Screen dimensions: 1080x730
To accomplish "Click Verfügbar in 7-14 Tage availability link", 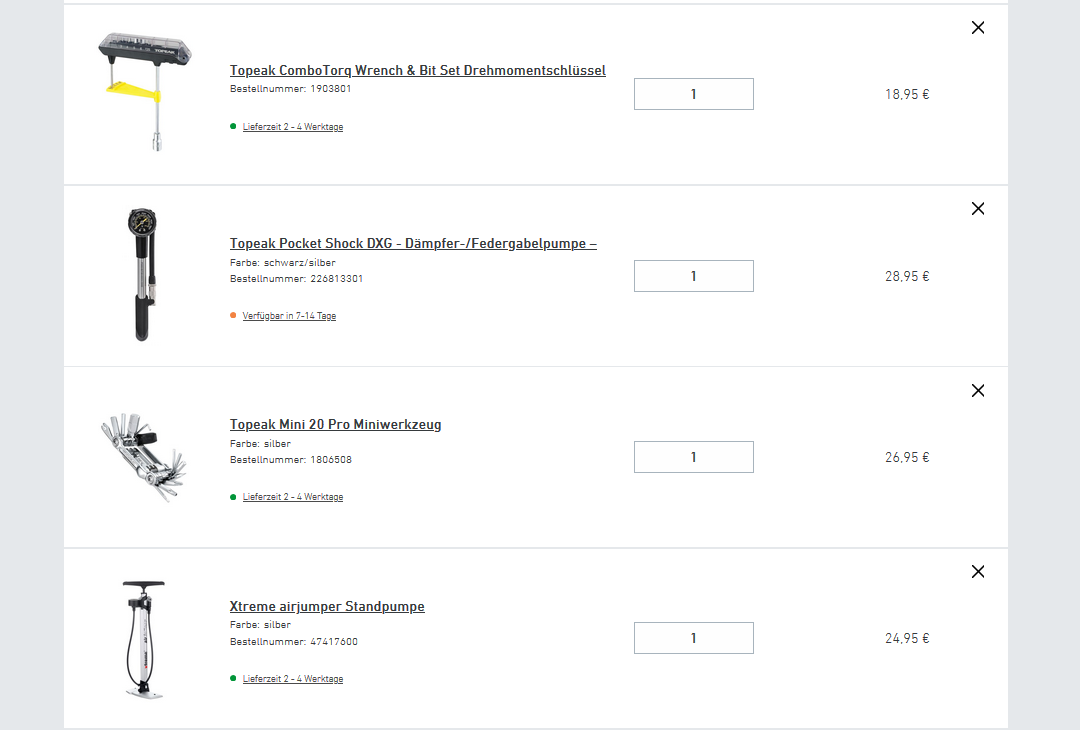I will tap(289, 316).
